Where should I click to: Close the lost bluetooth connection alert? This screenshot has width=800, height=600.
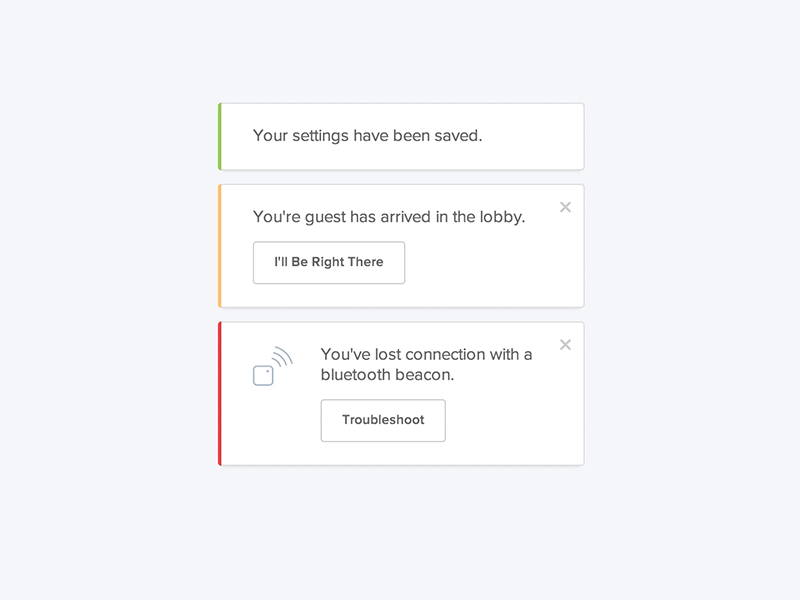(565, 345)
